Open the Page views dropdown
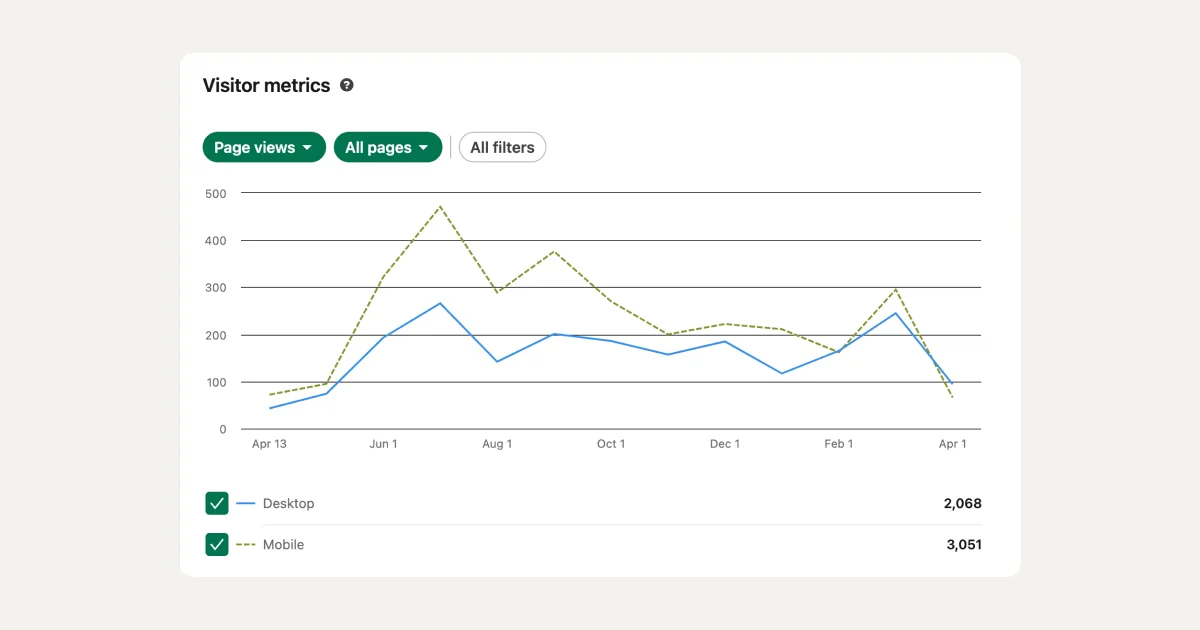Image resolution: width=1200 pixels, height=630 pixels. click(x=264, y=147)
